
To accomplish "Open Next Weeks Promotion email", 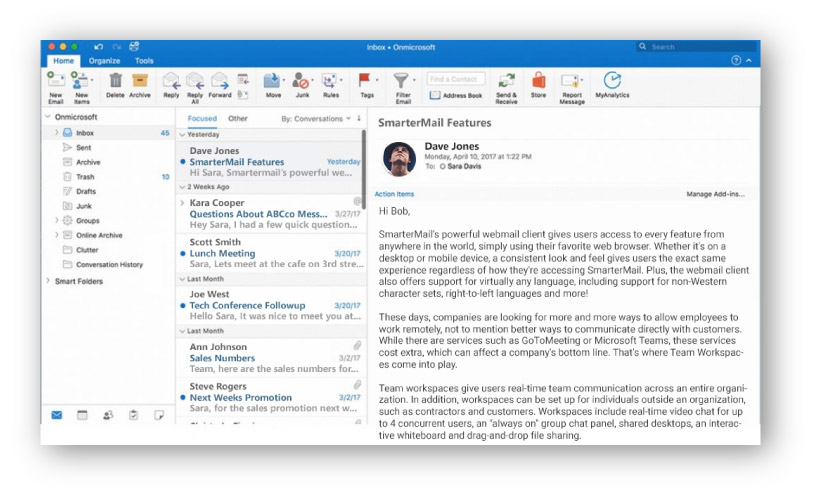I will [271, 397].
